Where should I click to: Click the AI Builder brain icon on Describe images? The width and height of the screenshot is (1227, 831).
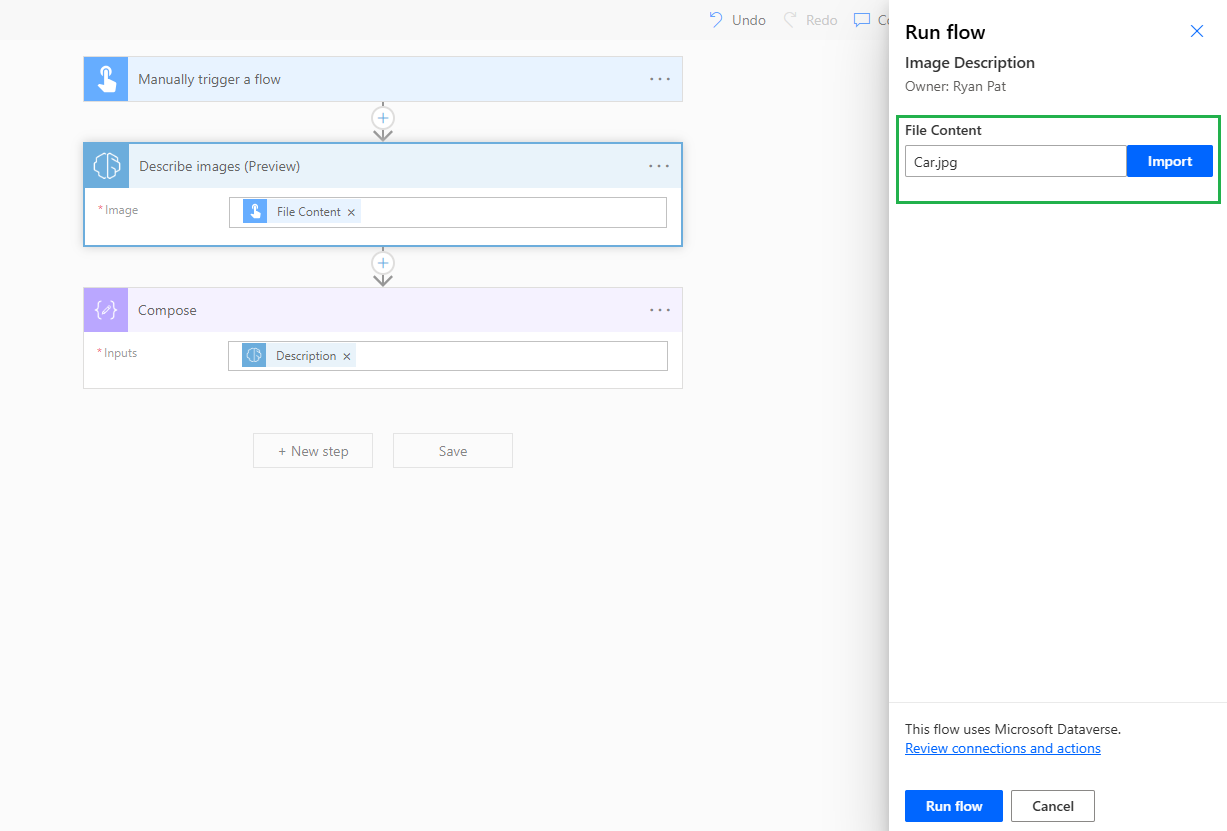(x=105, y=165)
